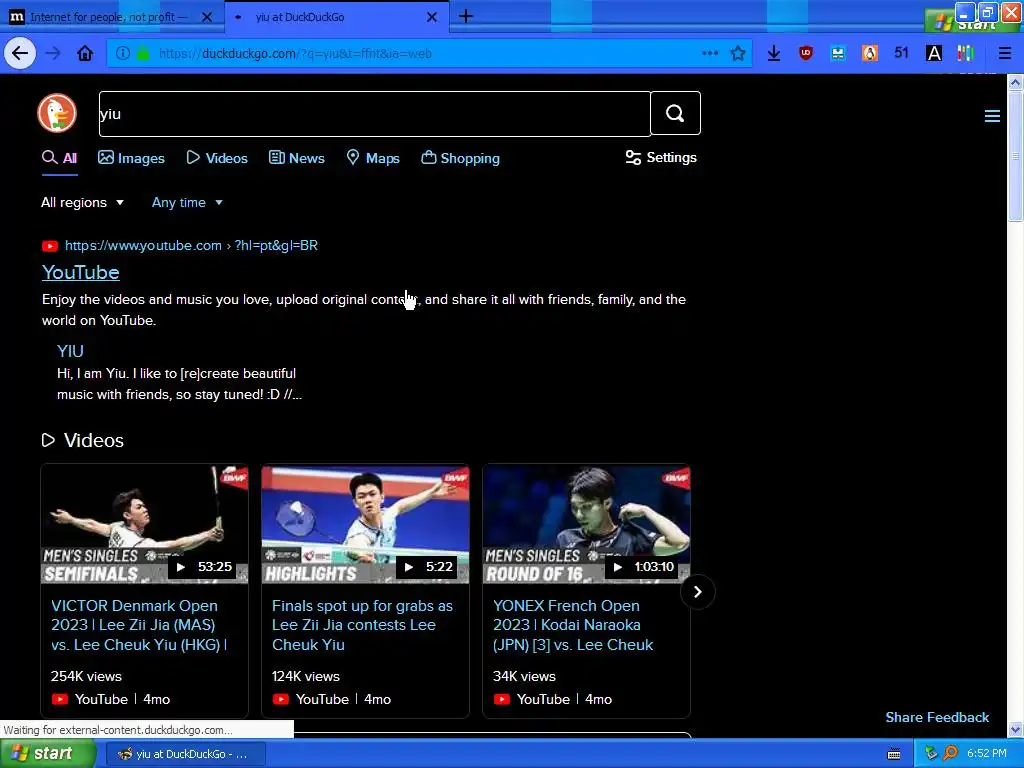Click the forward navigation arrow

(53, 54)
